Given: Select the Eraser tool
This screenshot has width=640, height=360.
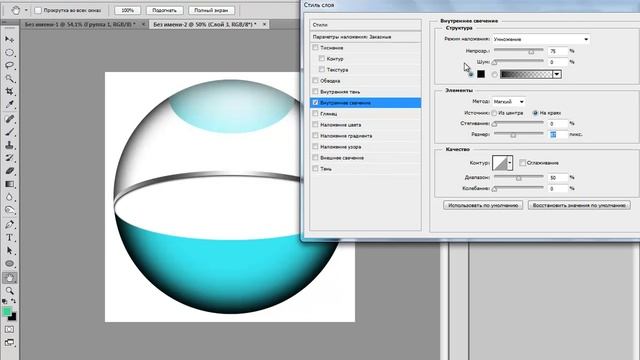Looking at the screenshot, I should tap(9, 171).
